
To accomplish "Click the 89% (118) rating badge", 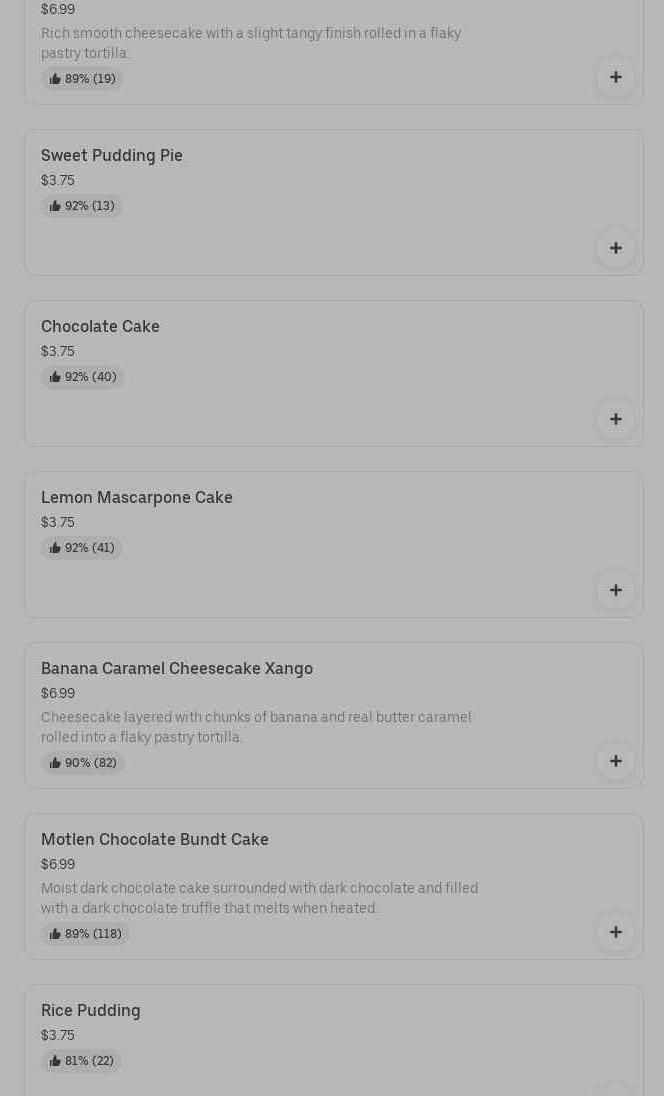I will (85, 934).
